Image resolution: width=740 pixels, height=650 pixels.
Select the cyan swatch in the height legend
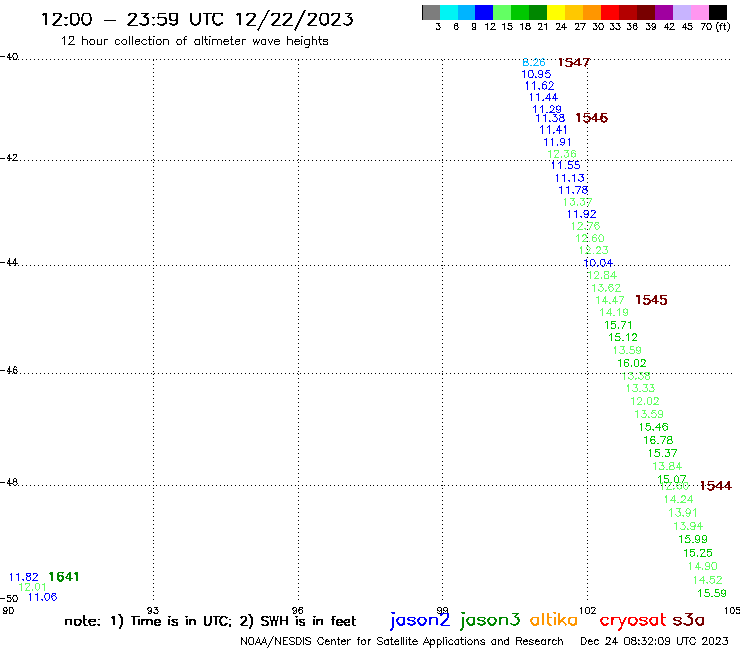[449, 12]
